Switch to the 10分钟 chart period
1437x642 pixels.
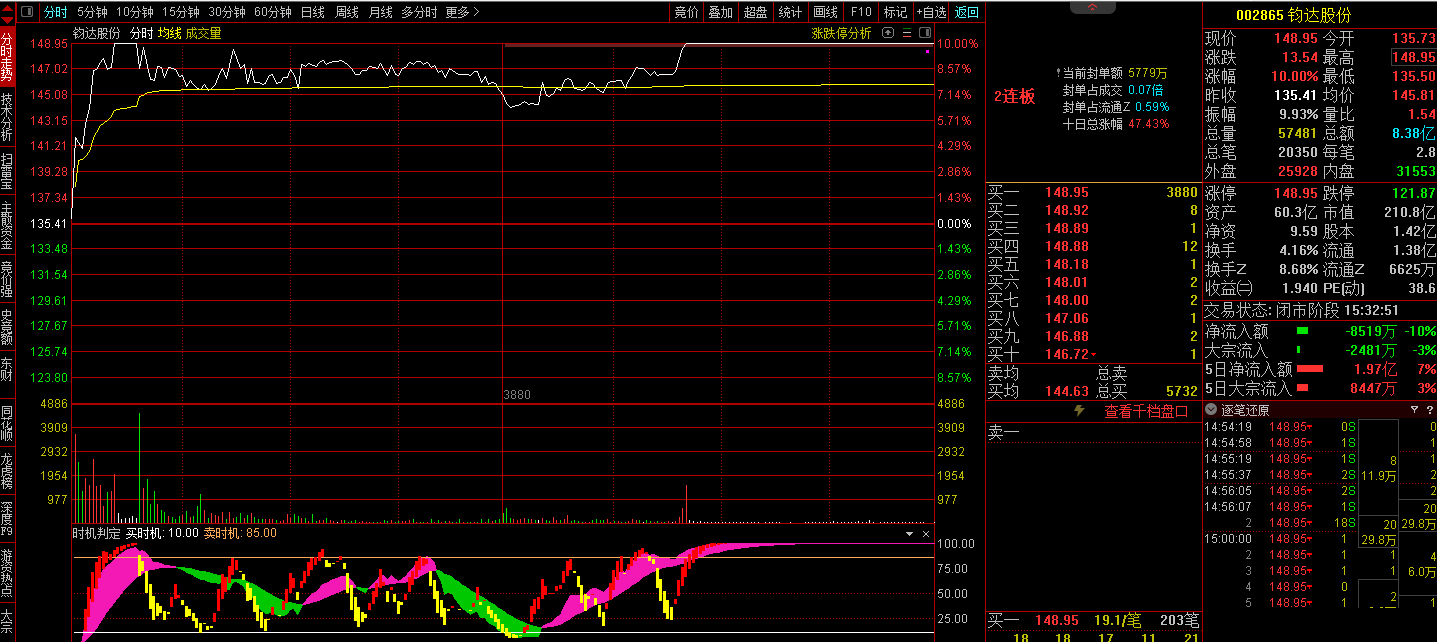pyautogui.click(x=134, y=12)
